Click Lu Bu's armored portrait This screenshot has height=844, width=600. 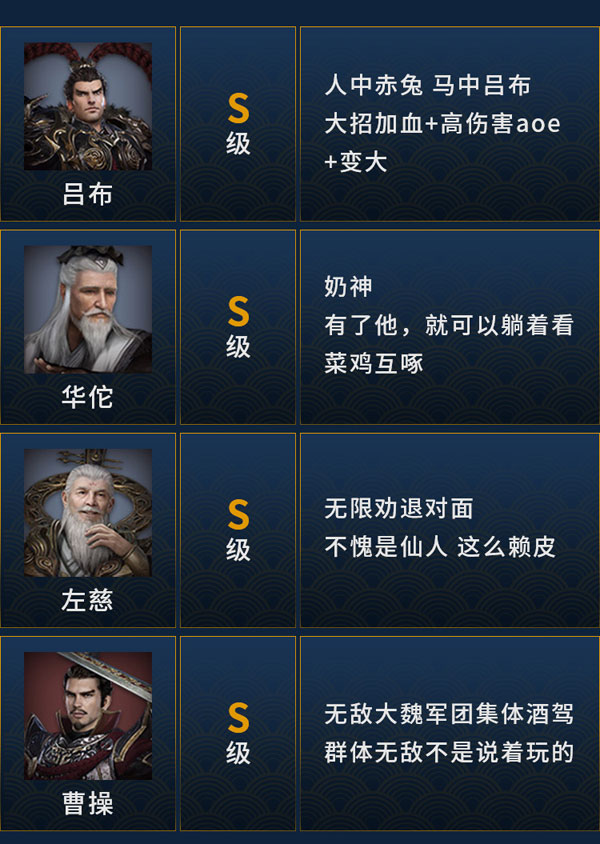tap(88, 106)
